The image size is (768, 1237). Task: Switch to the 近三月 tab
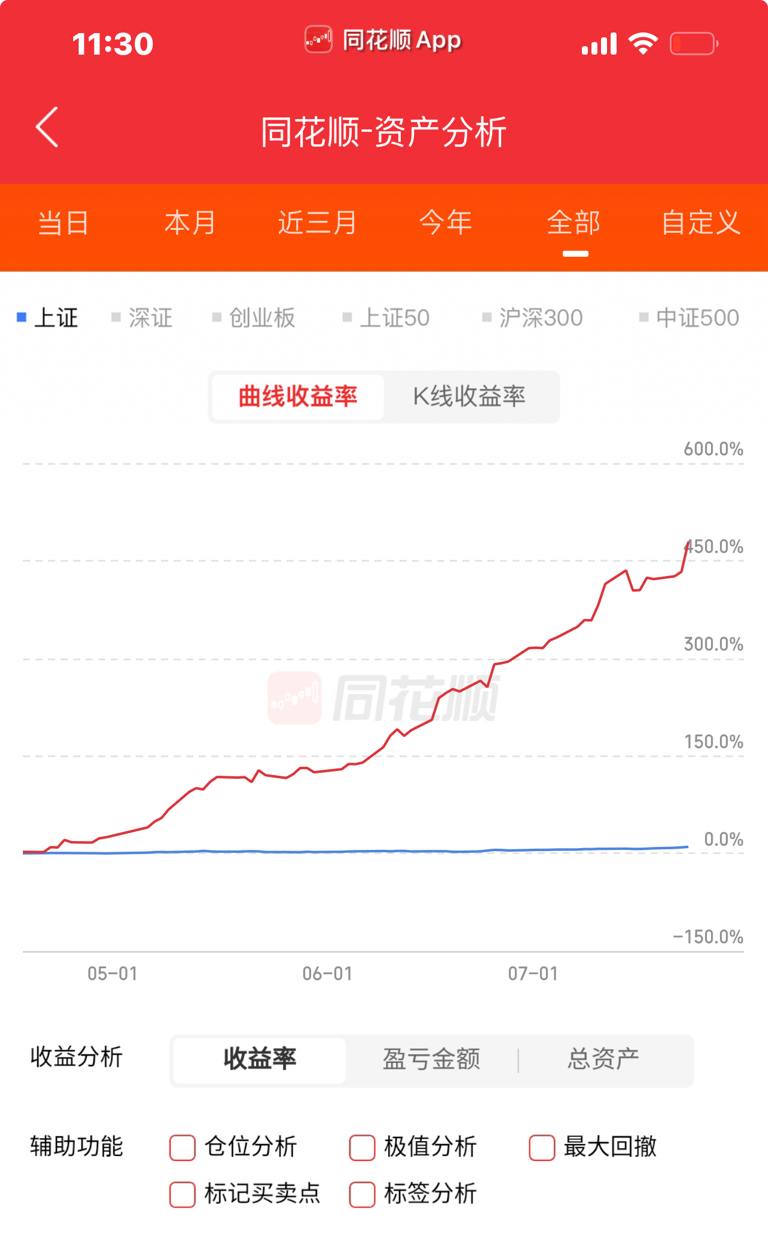tap(317, 222)
